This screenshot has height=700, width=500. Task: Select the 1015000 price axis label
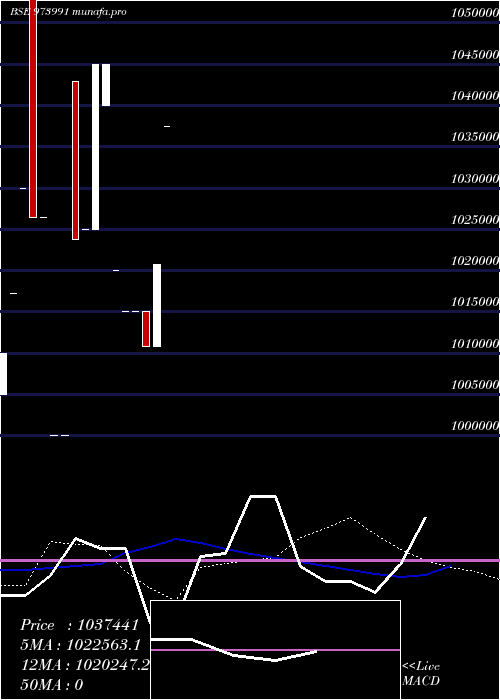(x=475, y=302)
